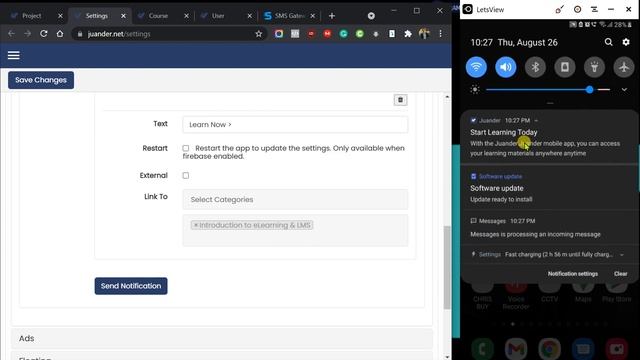Open the Software update notification
The image size is (640, 360).
pos(549,188)
